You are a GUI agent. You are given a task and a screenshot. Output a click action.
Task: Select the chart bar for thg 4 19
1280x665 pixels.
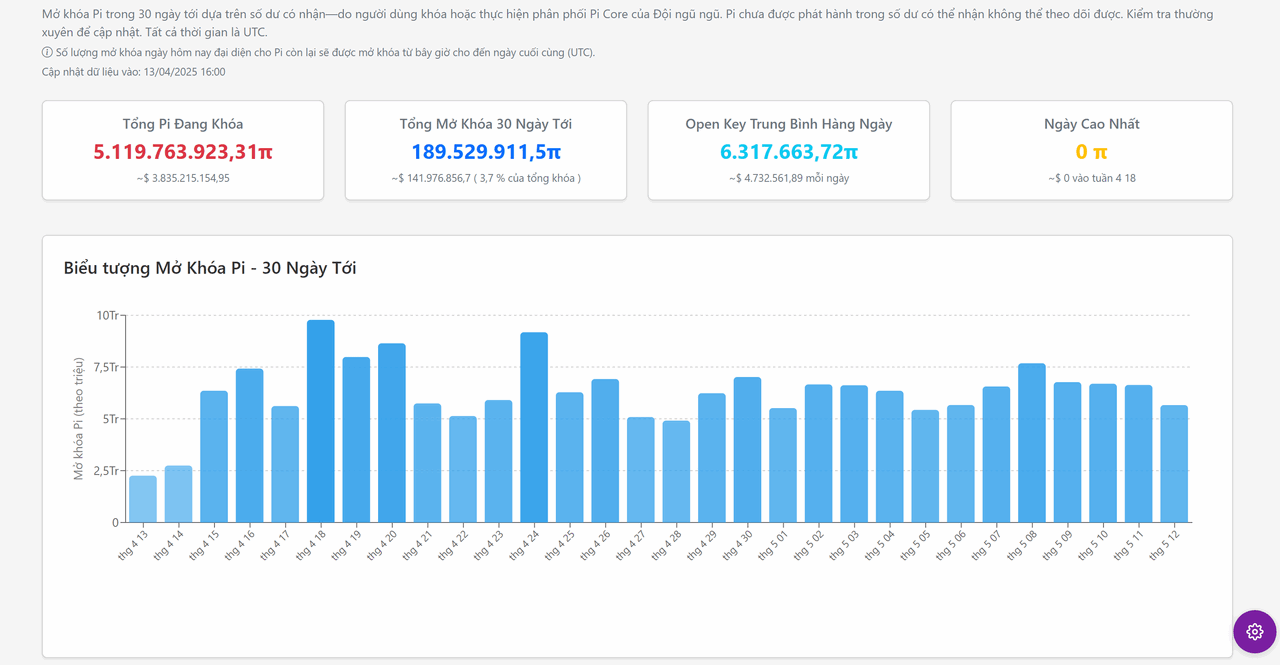point(356,440)
